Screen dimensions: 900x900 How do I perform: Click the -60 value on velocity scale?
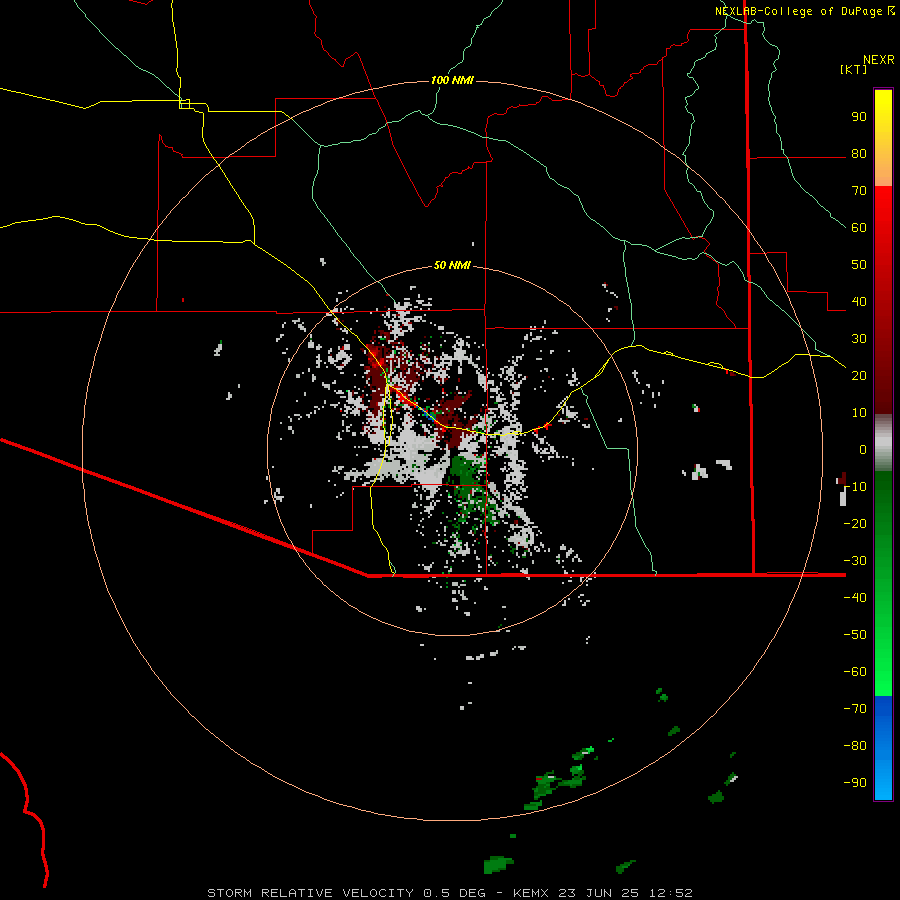pyautogui.click(x=855, y=672)
